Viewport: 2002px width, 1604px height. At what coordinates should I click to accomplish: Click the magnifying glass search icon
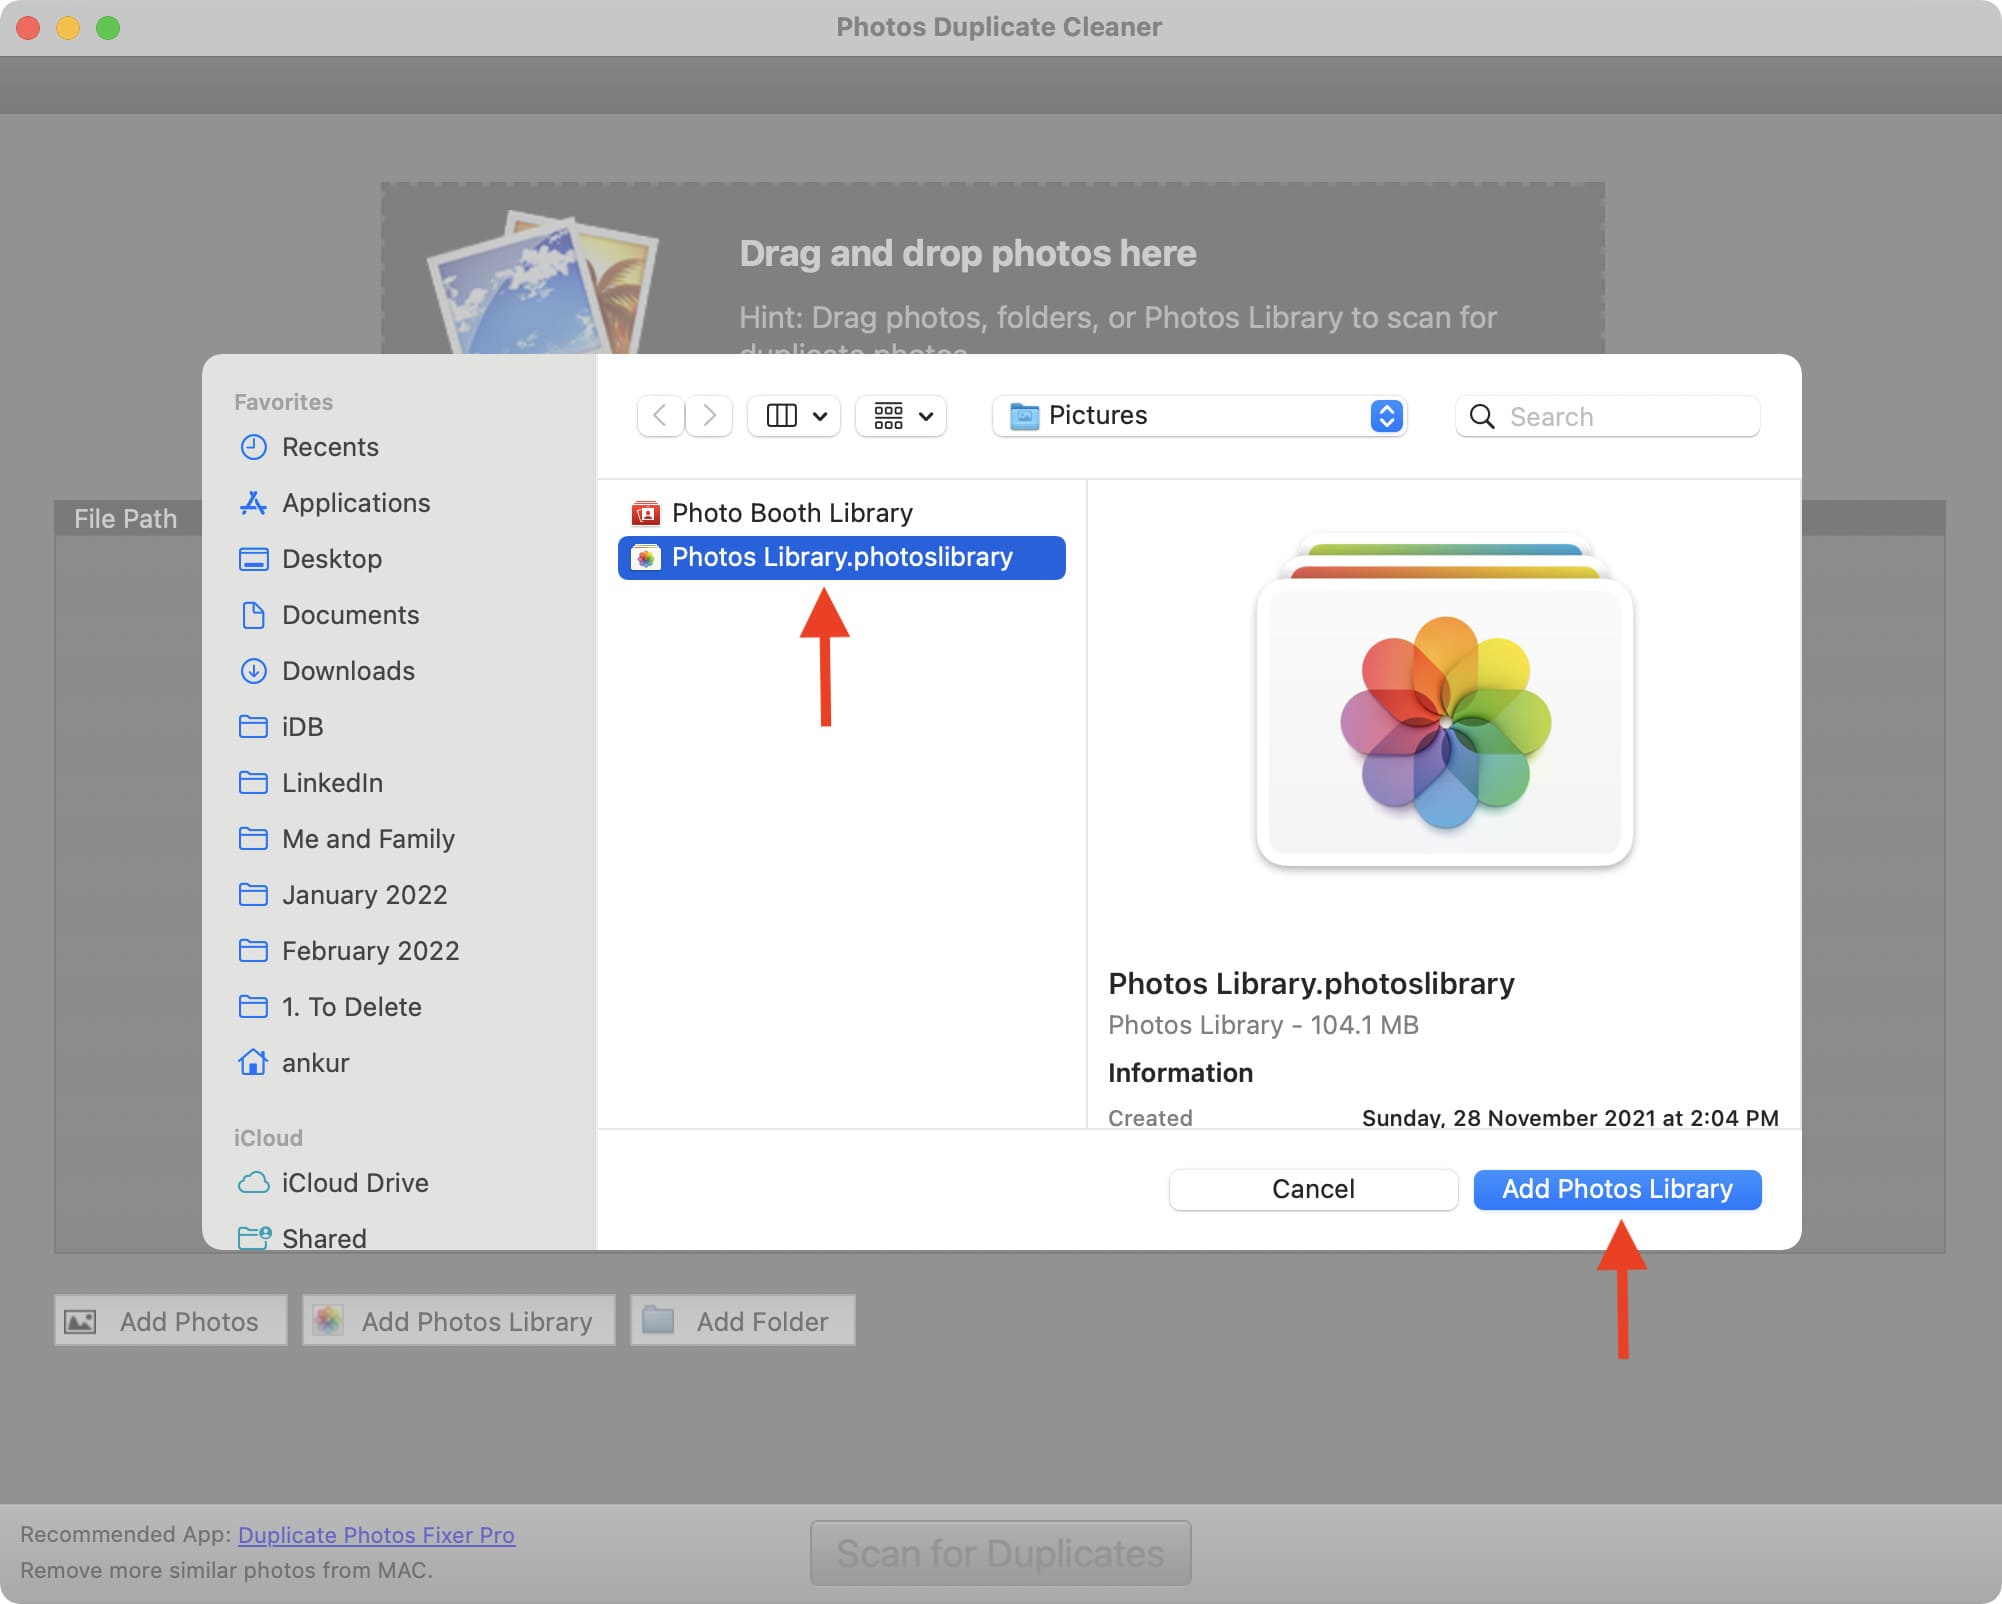click(1482, 417)
